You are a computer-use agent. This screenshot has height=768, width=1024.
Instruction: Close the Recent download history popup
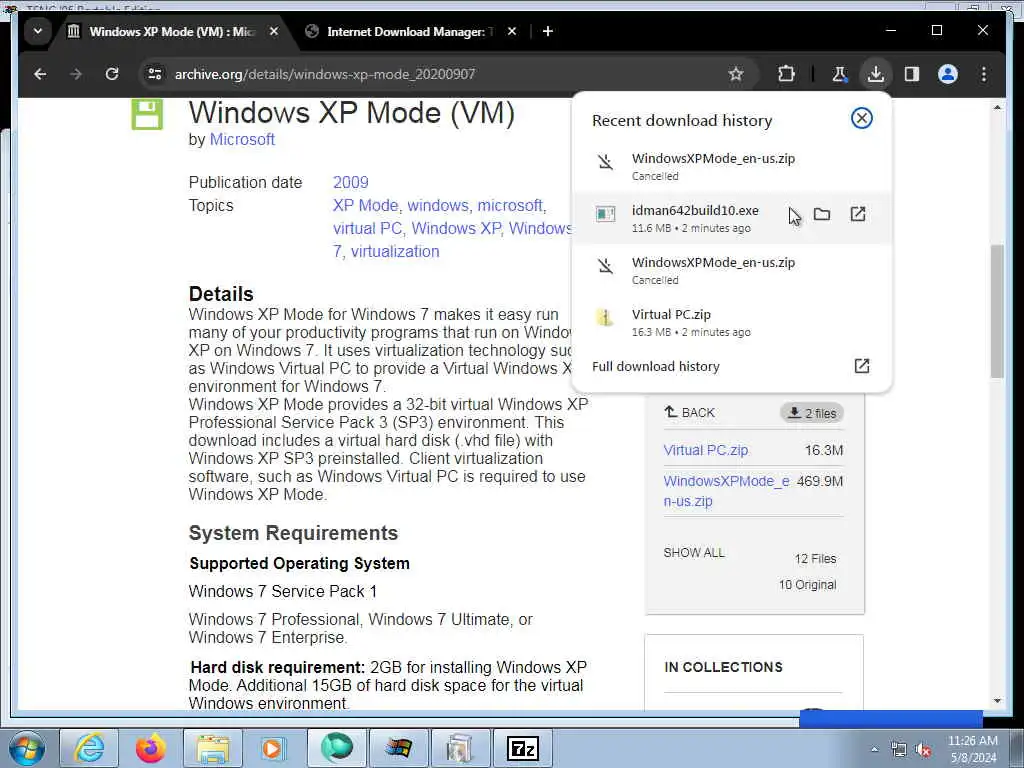tap(861, 118)
